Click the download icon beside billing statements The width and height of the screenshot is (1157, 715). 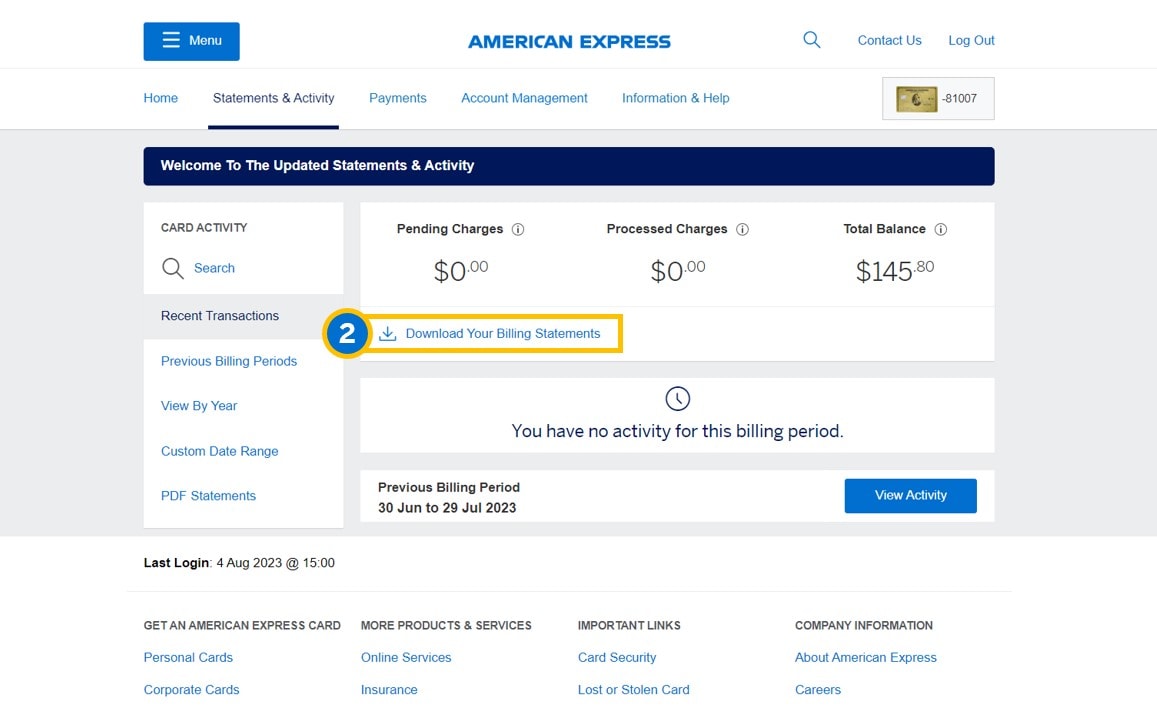click(388, 334)
